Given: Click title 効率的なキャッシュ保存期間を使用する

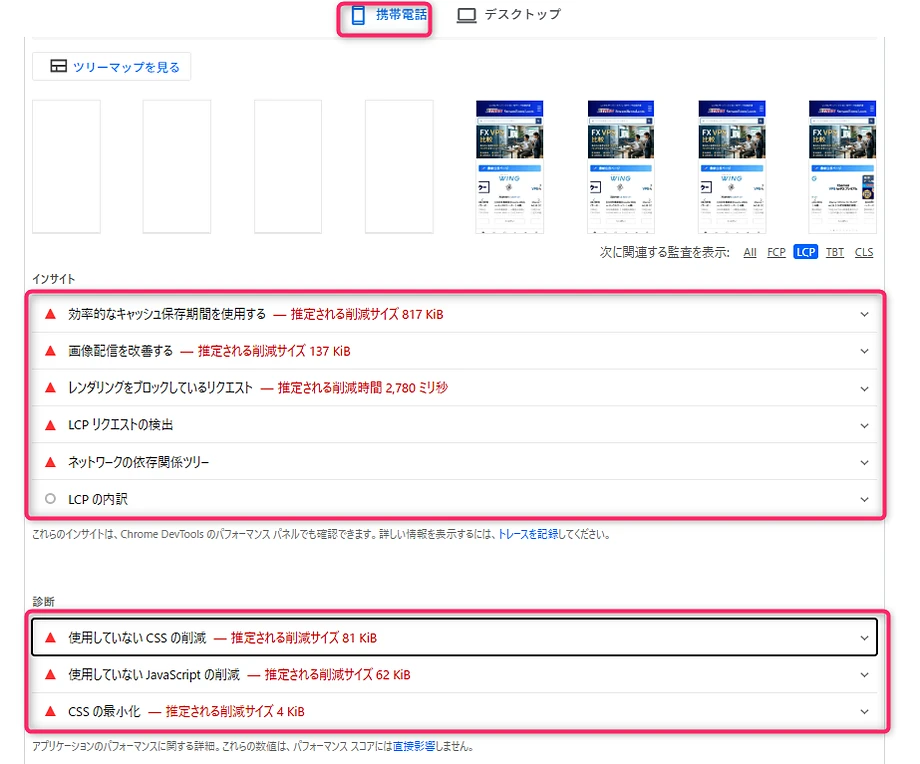Looking at the screenshot, I should tap(167, 315).
